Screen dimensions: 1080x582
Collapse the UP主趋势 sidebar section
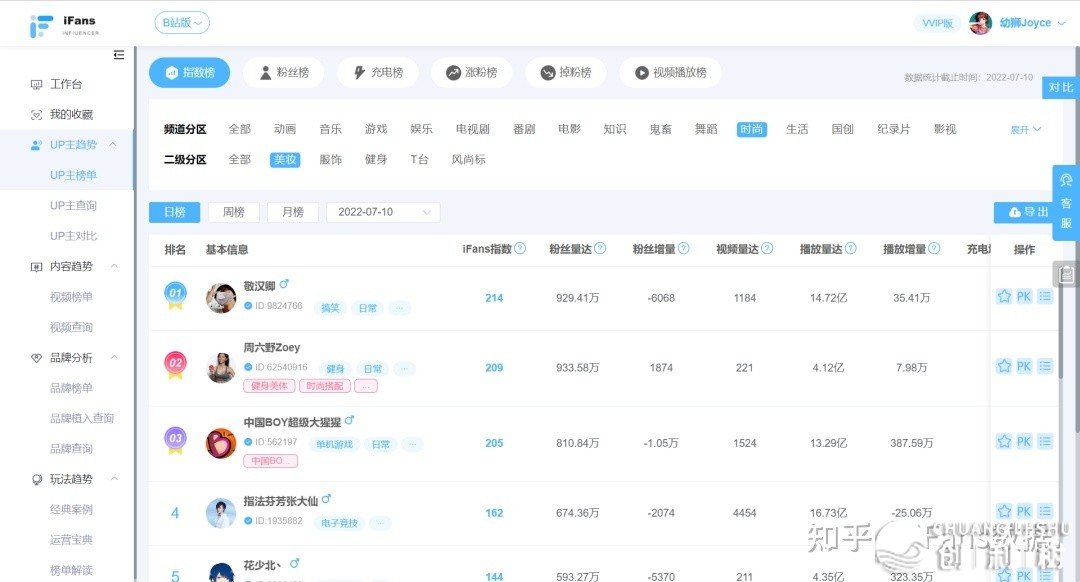click(x=113, y=145)
